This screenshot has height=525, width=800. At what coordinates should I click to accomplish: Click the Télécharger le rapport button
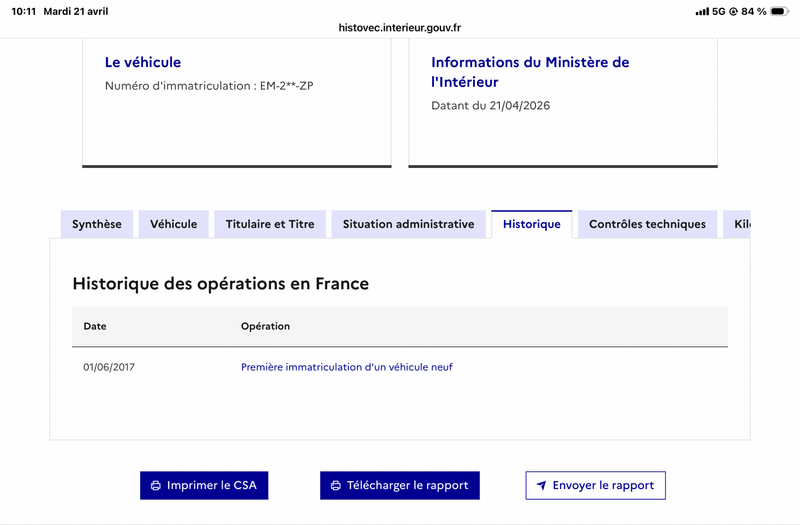tap(400, 485)
